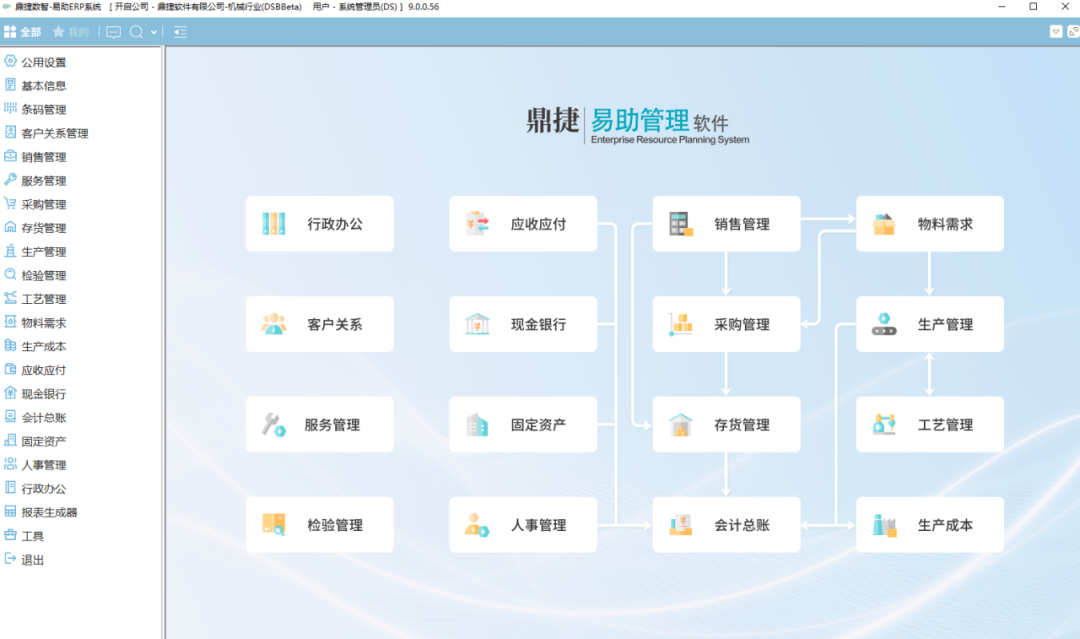Open the search dropdown chevron
1080x639 pixels.
(x=153, y=33)
